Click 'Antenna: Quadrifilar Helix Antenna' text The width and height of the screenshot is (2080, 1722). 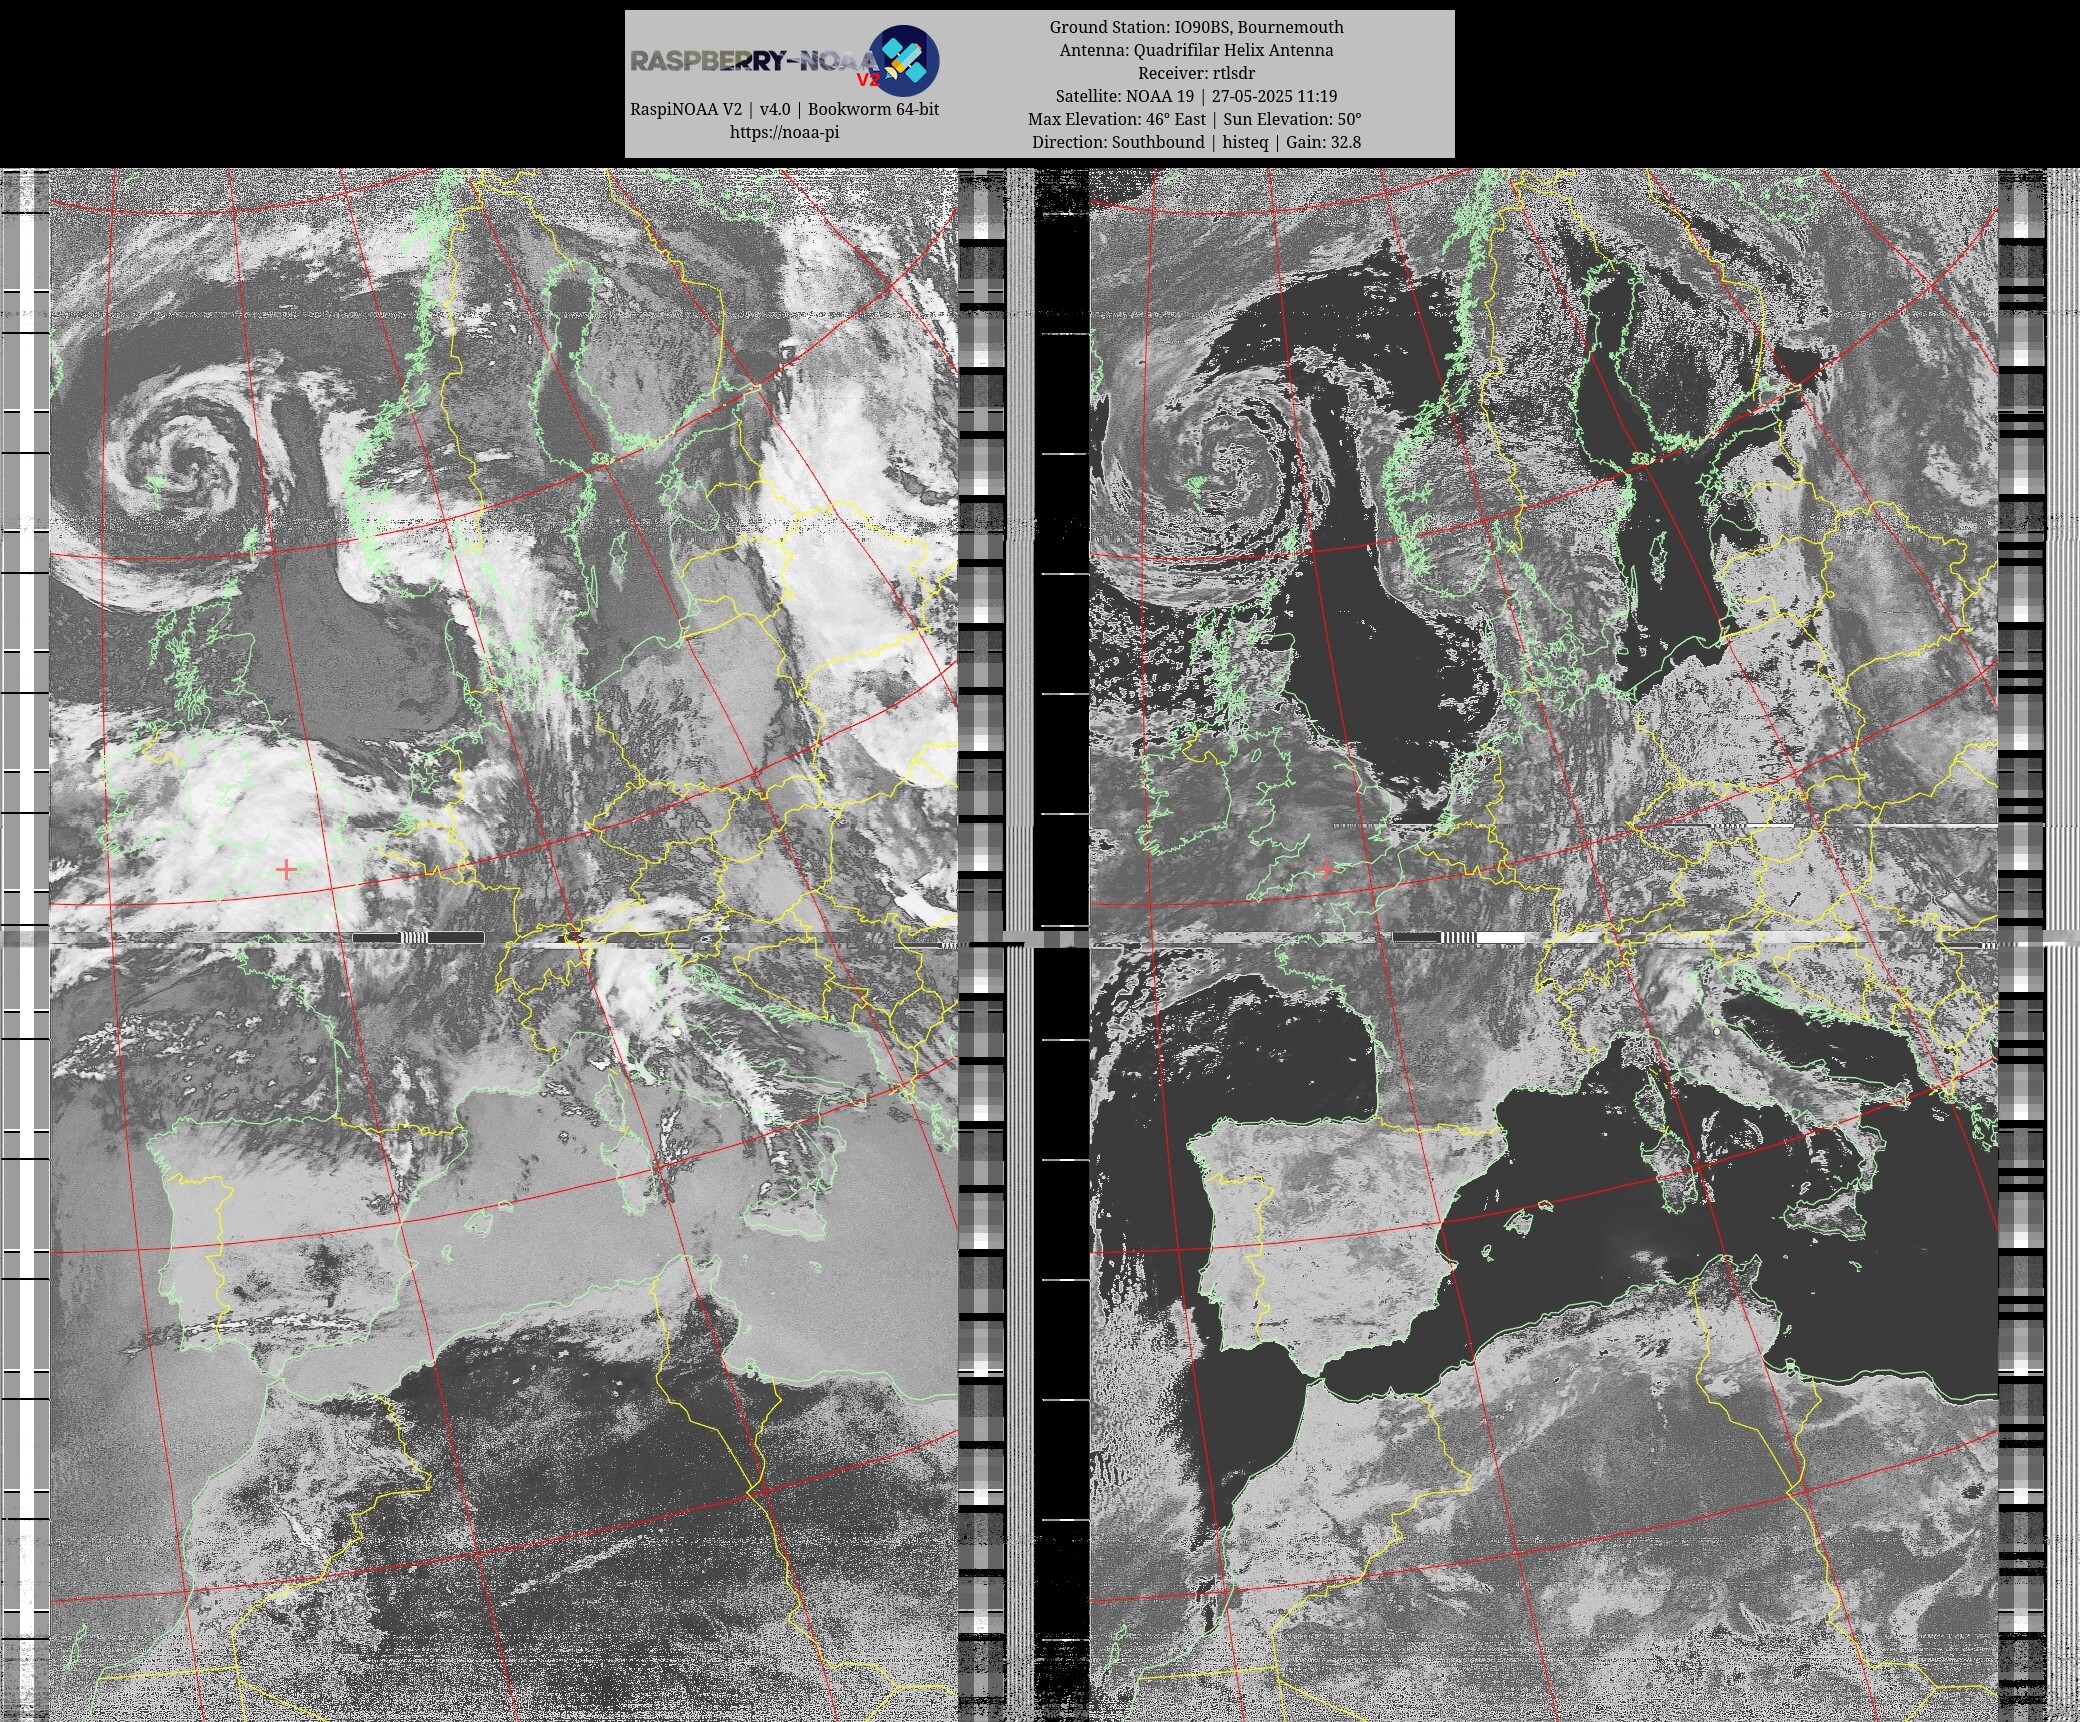pos(1196,50)
